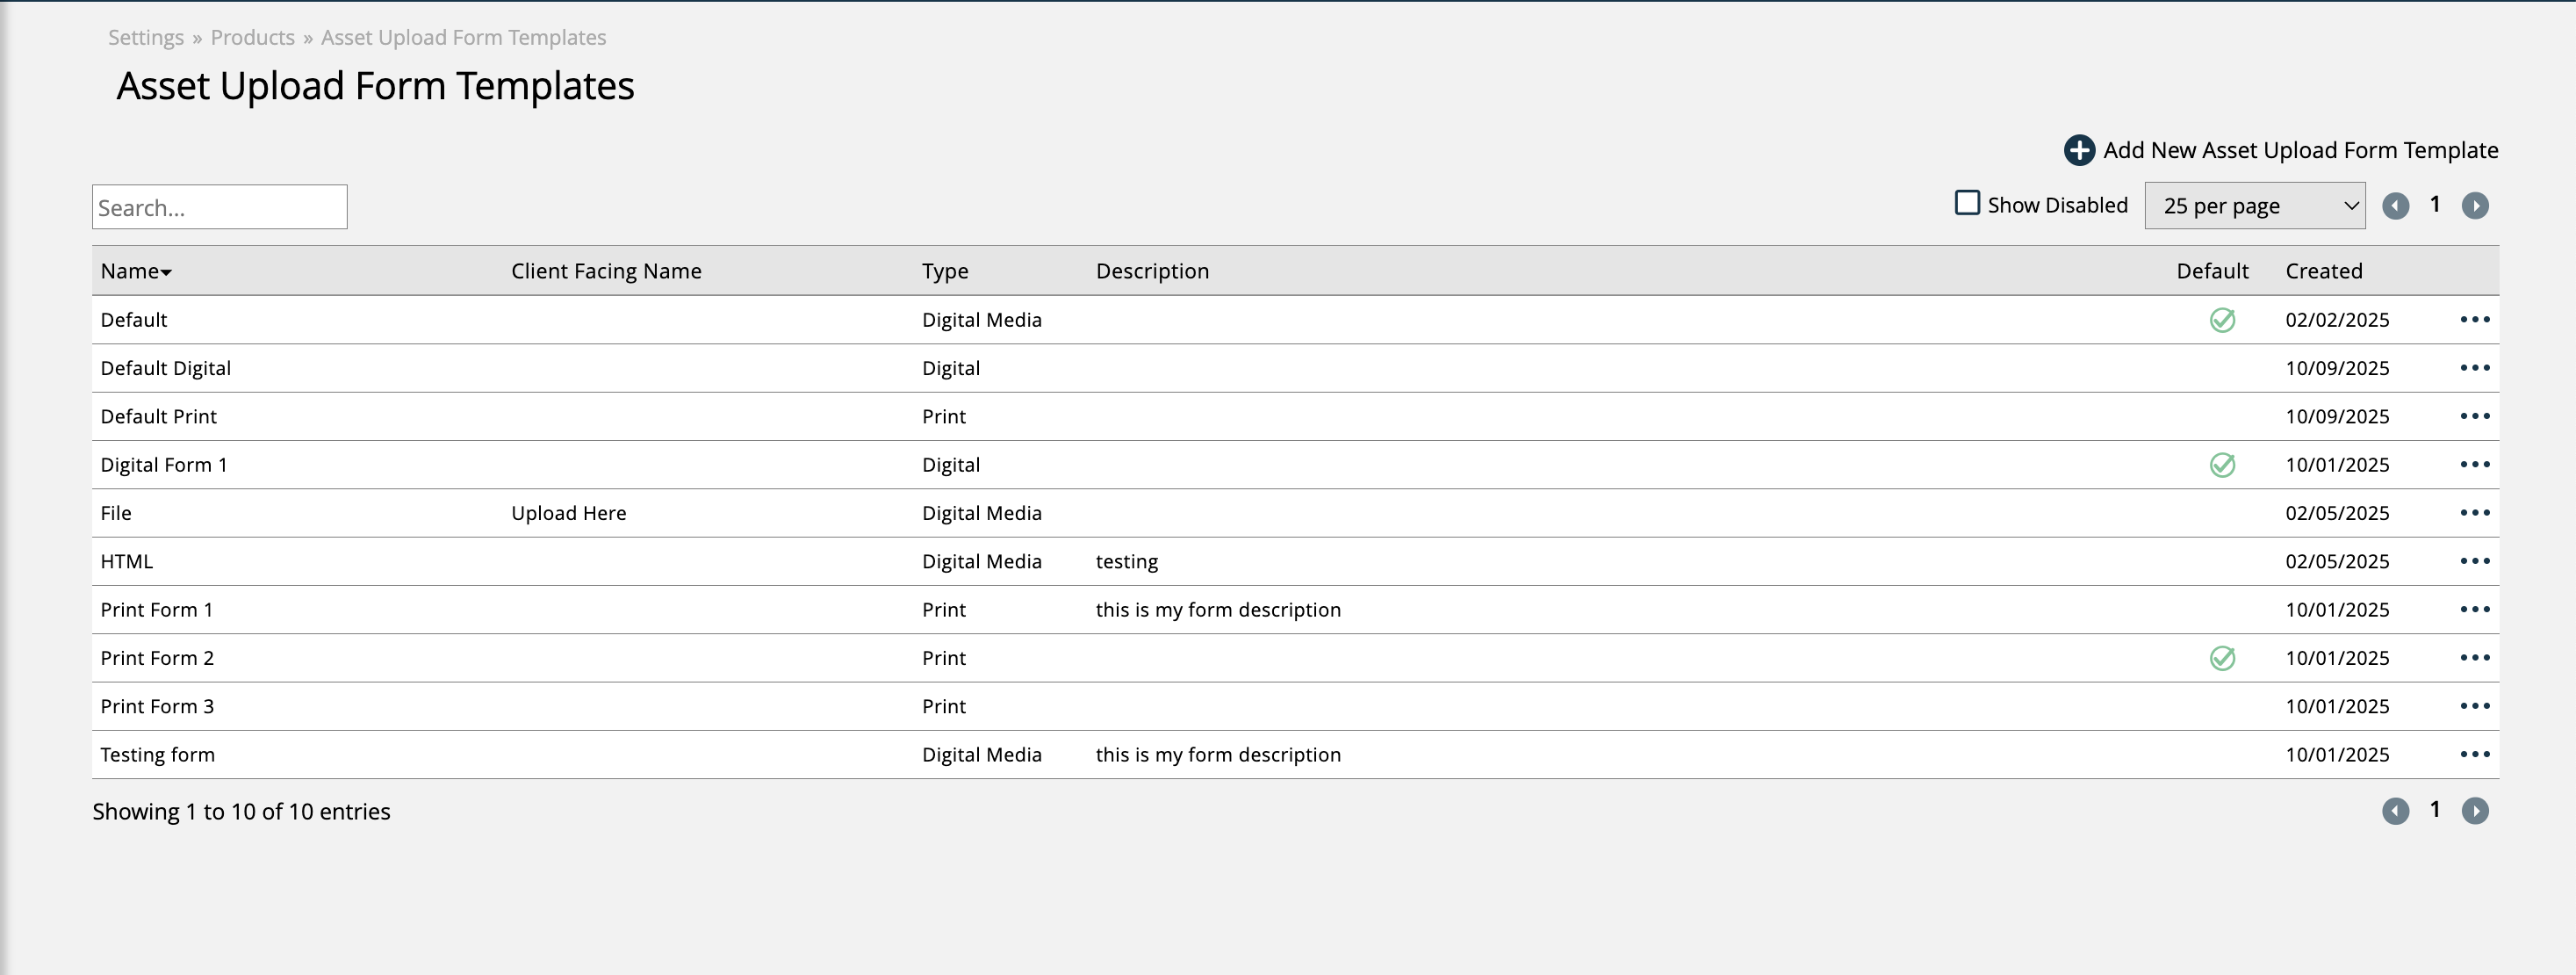Click Products in breadcrumb
Image resolution: width=2576 pixels, height=975 pixels.
click(252, 38)
